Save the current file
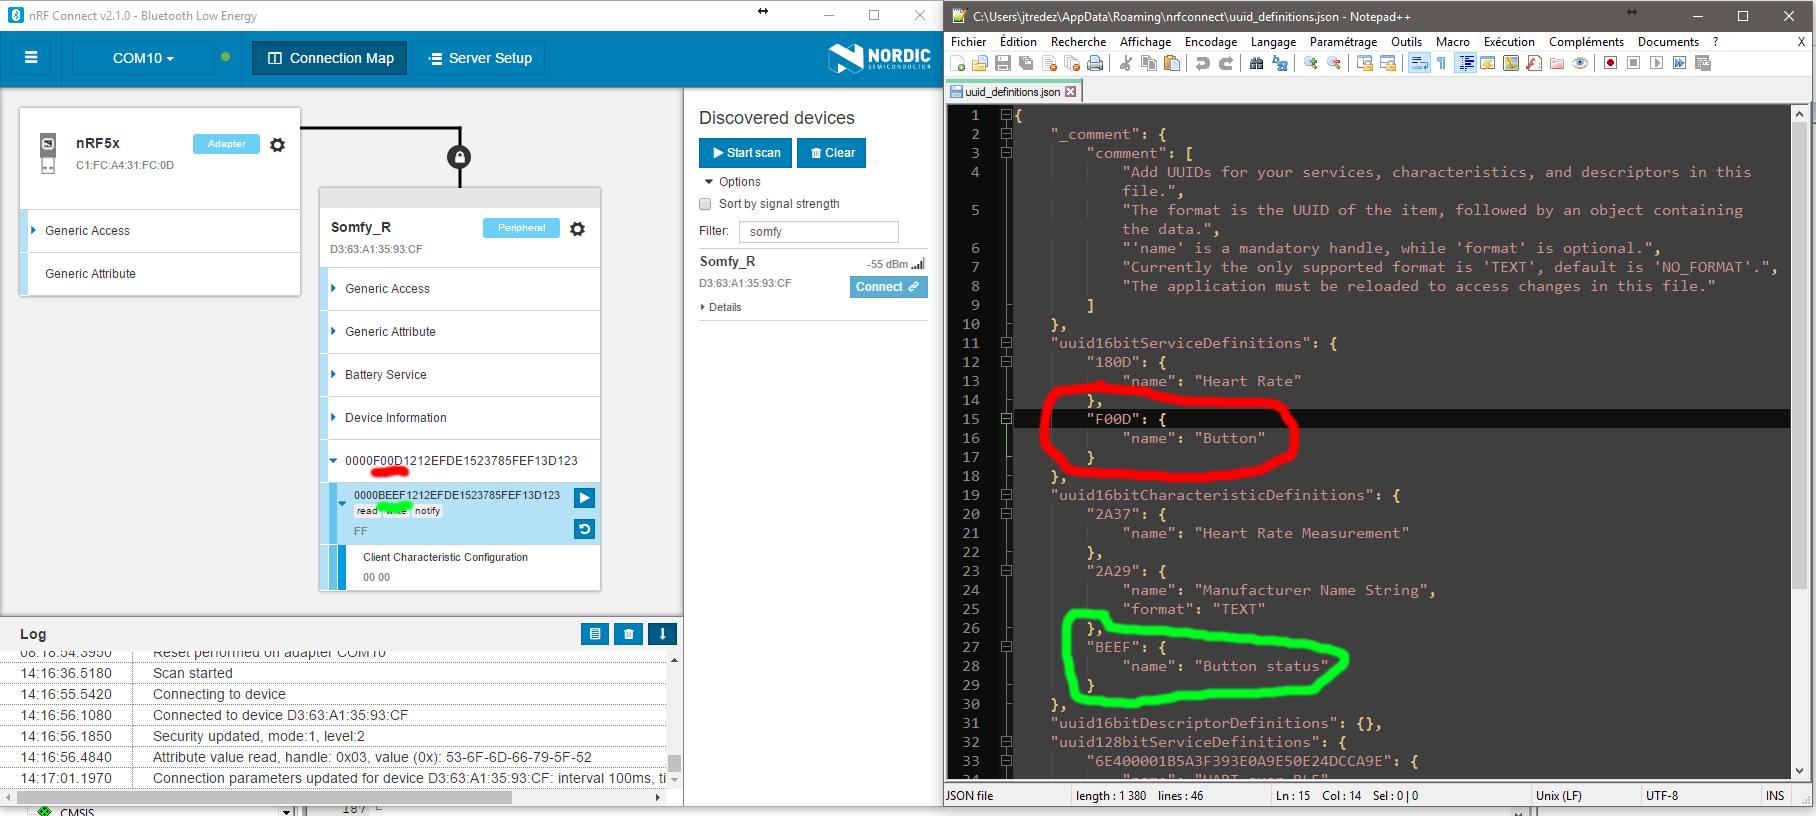The image size is (1816, 816). click(x=1003, y=63)
